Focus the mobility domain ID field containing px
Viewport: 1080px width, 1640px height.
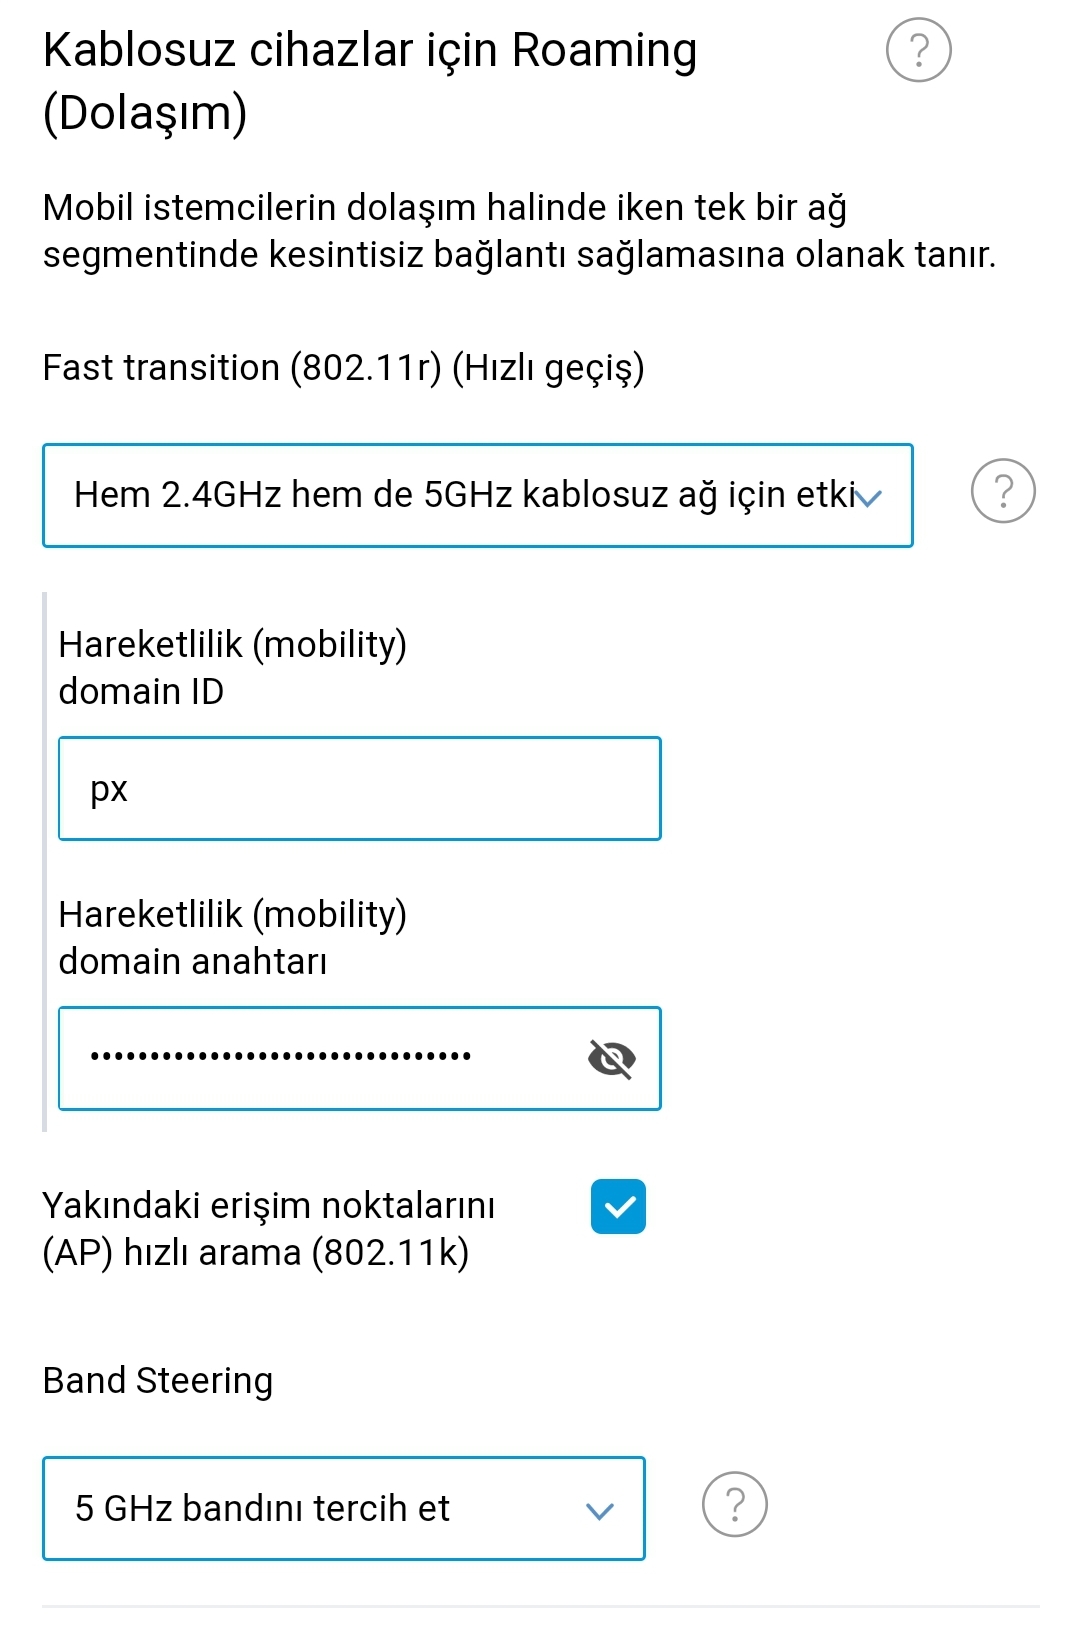click(360, 789)
